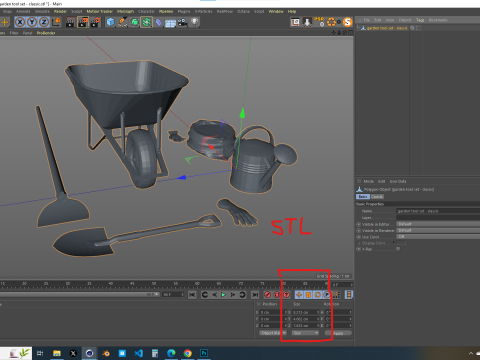Image resolution: width=480 pixels, height=360 pixels.
Task: Open the Visible in Renderer dropdown
Action: coord(438,230)
